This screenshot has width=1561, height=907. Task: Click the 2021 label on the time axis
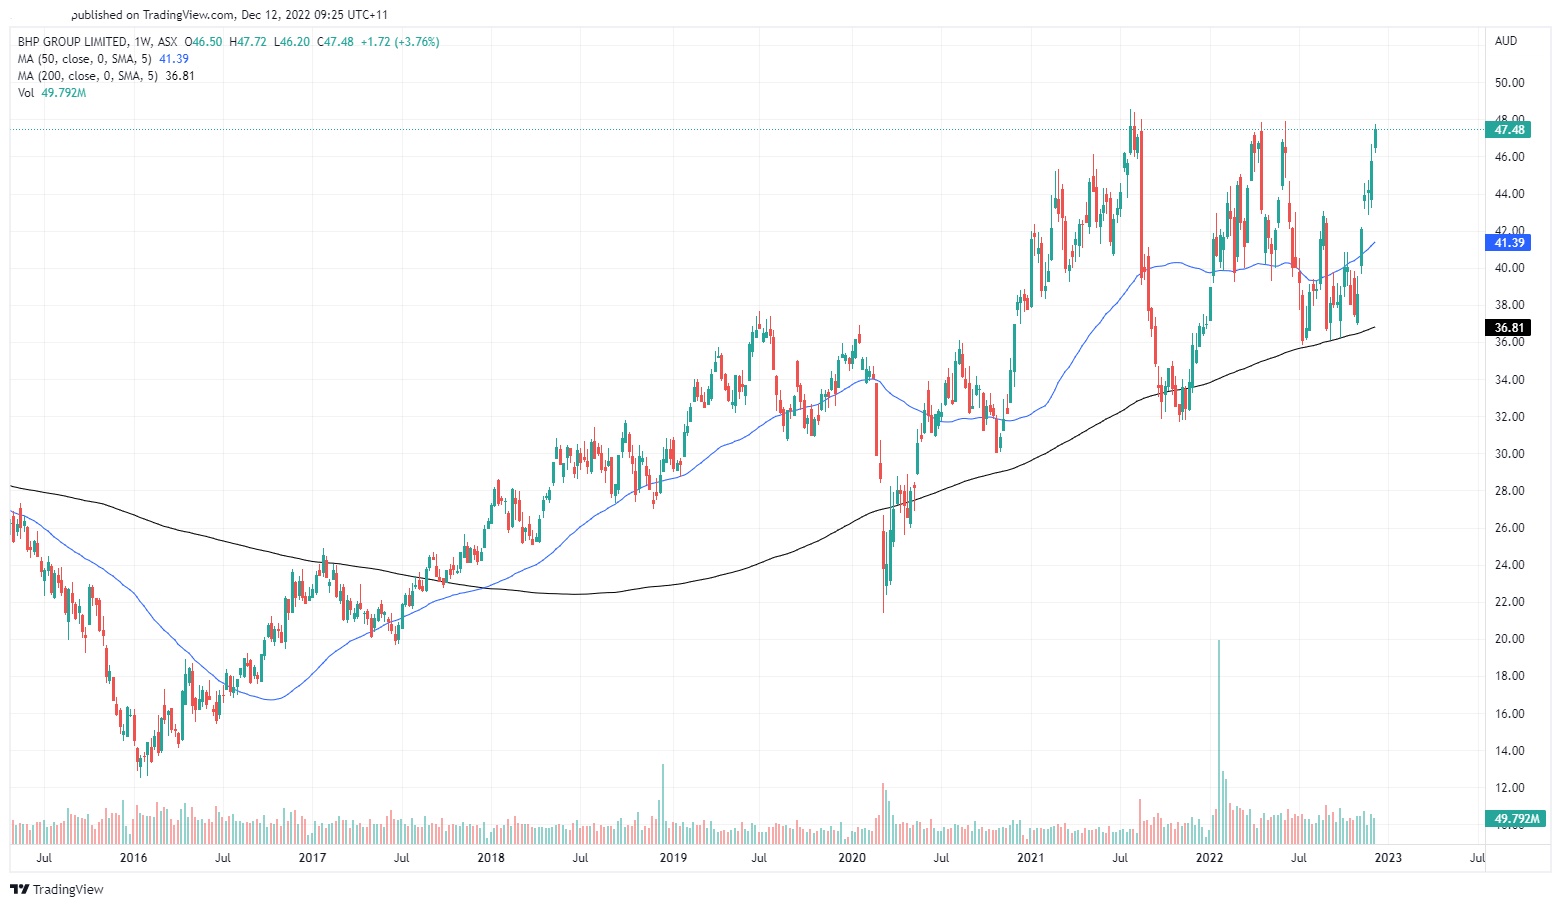(x=1031, y=858)
